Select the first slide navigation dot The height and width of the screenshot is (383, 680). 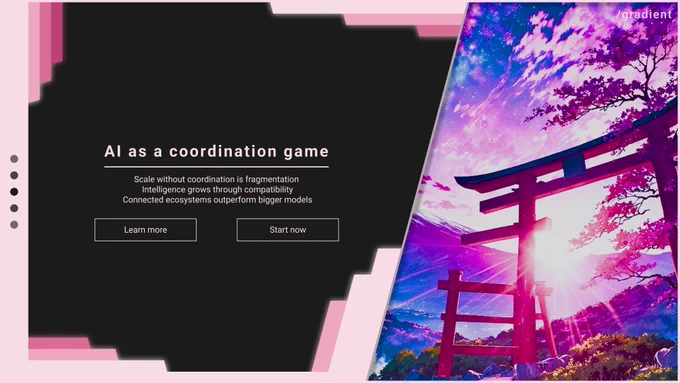(14, 159)
